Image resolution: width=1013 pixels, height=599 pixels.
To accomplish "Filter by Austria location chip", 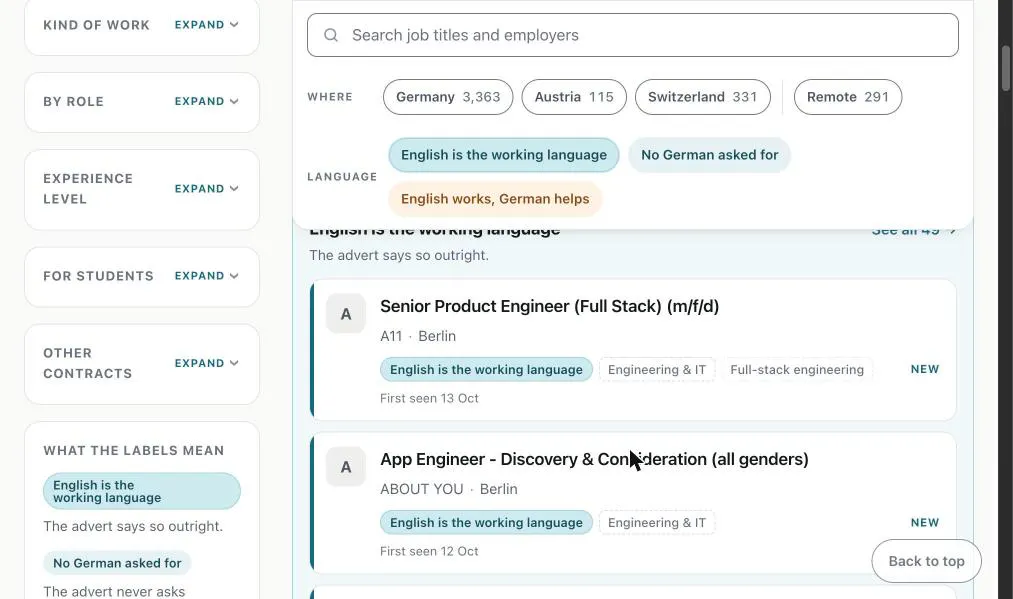I will pyautogui.click(x=574, y=97).
